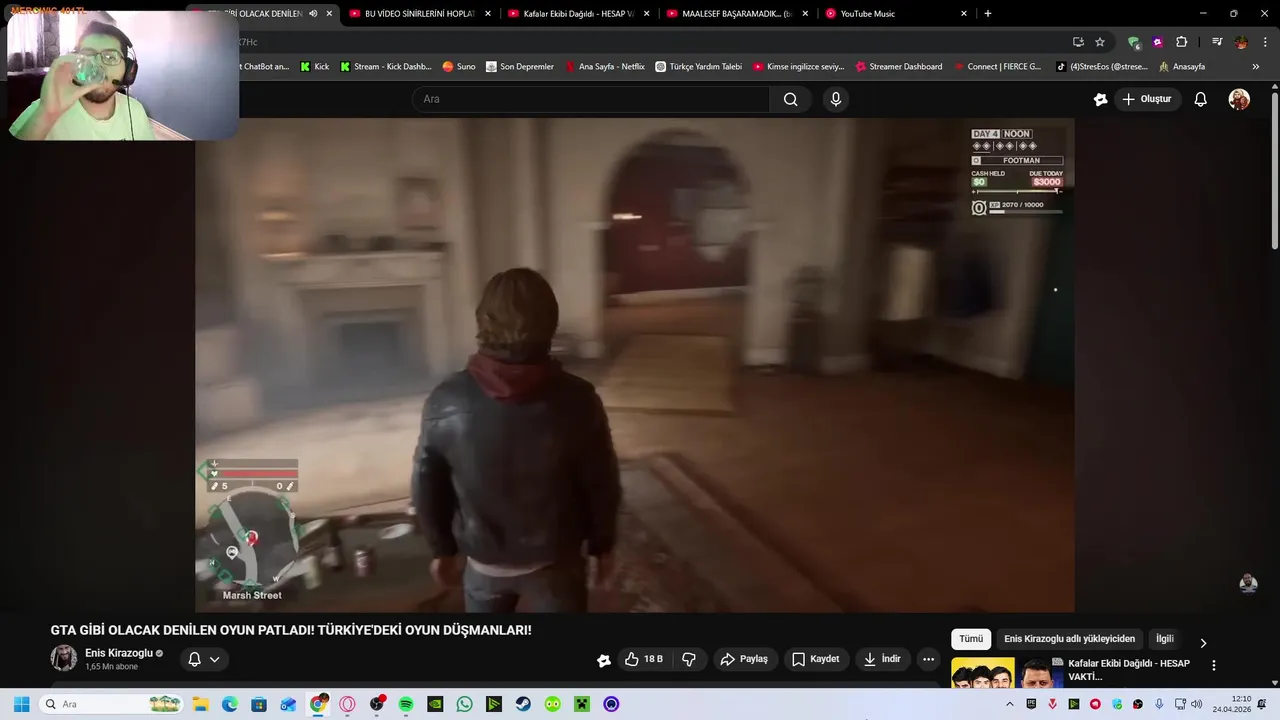This screenshot has height=720, width=1280.
Task: Switch to BU VİDEO SİNİRLERİNİ HOPLAT tab
Action: 420,14
